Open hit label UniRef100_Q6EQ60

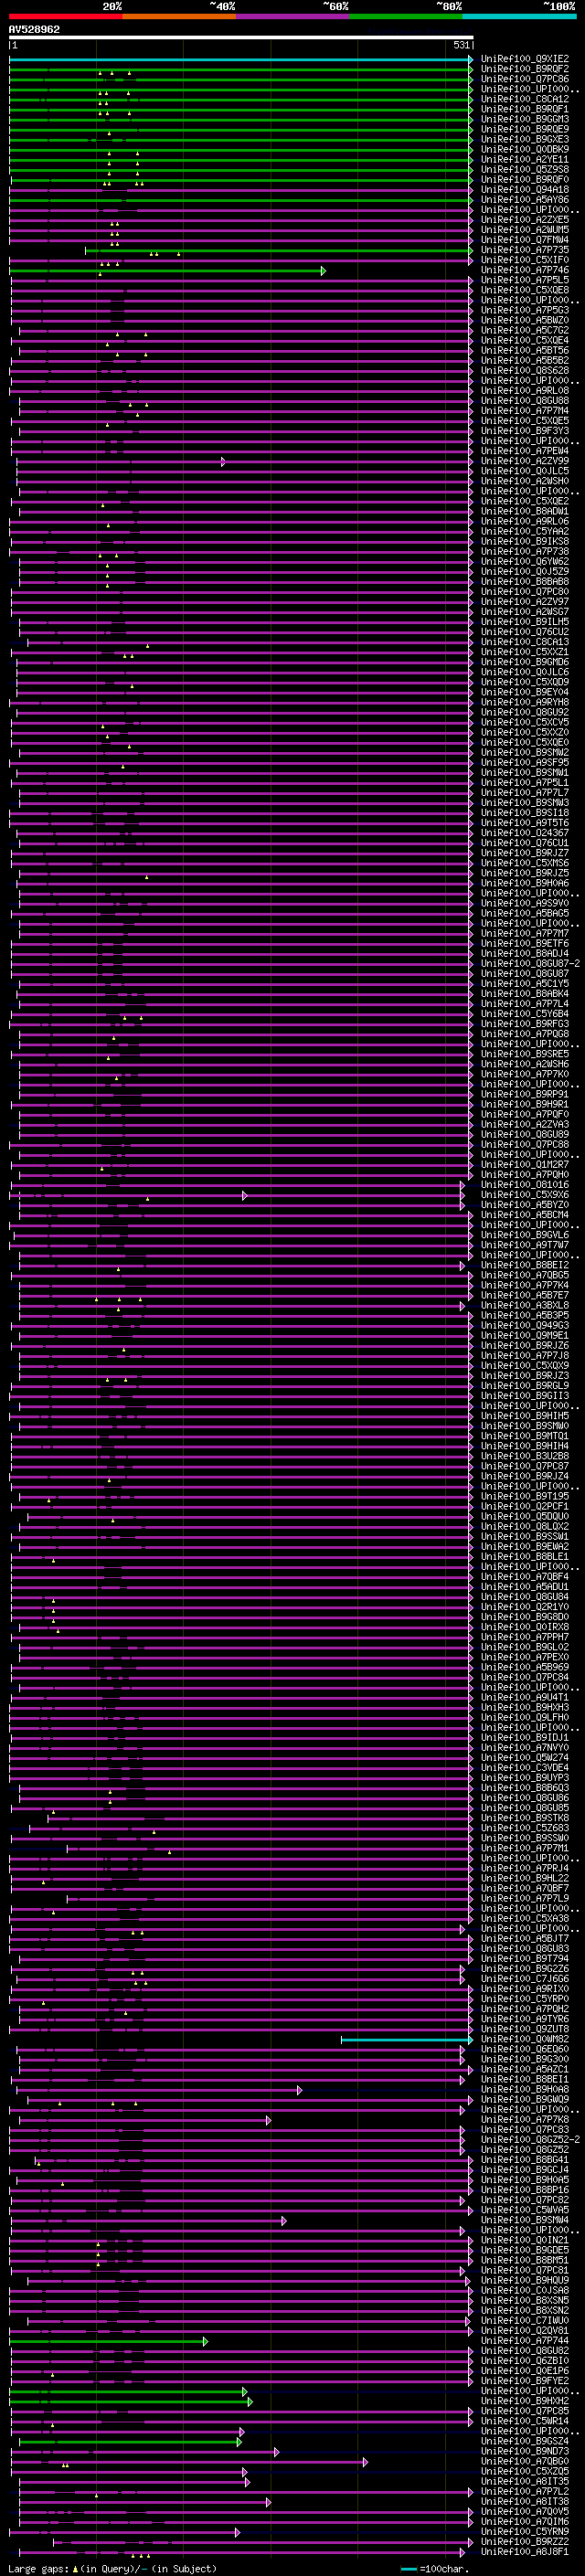525,2049
